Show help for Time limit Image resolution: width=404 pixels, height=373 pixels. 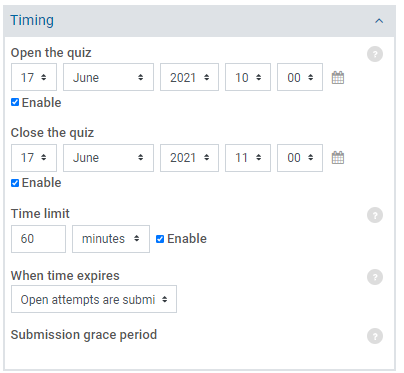(x=375, y=215)
